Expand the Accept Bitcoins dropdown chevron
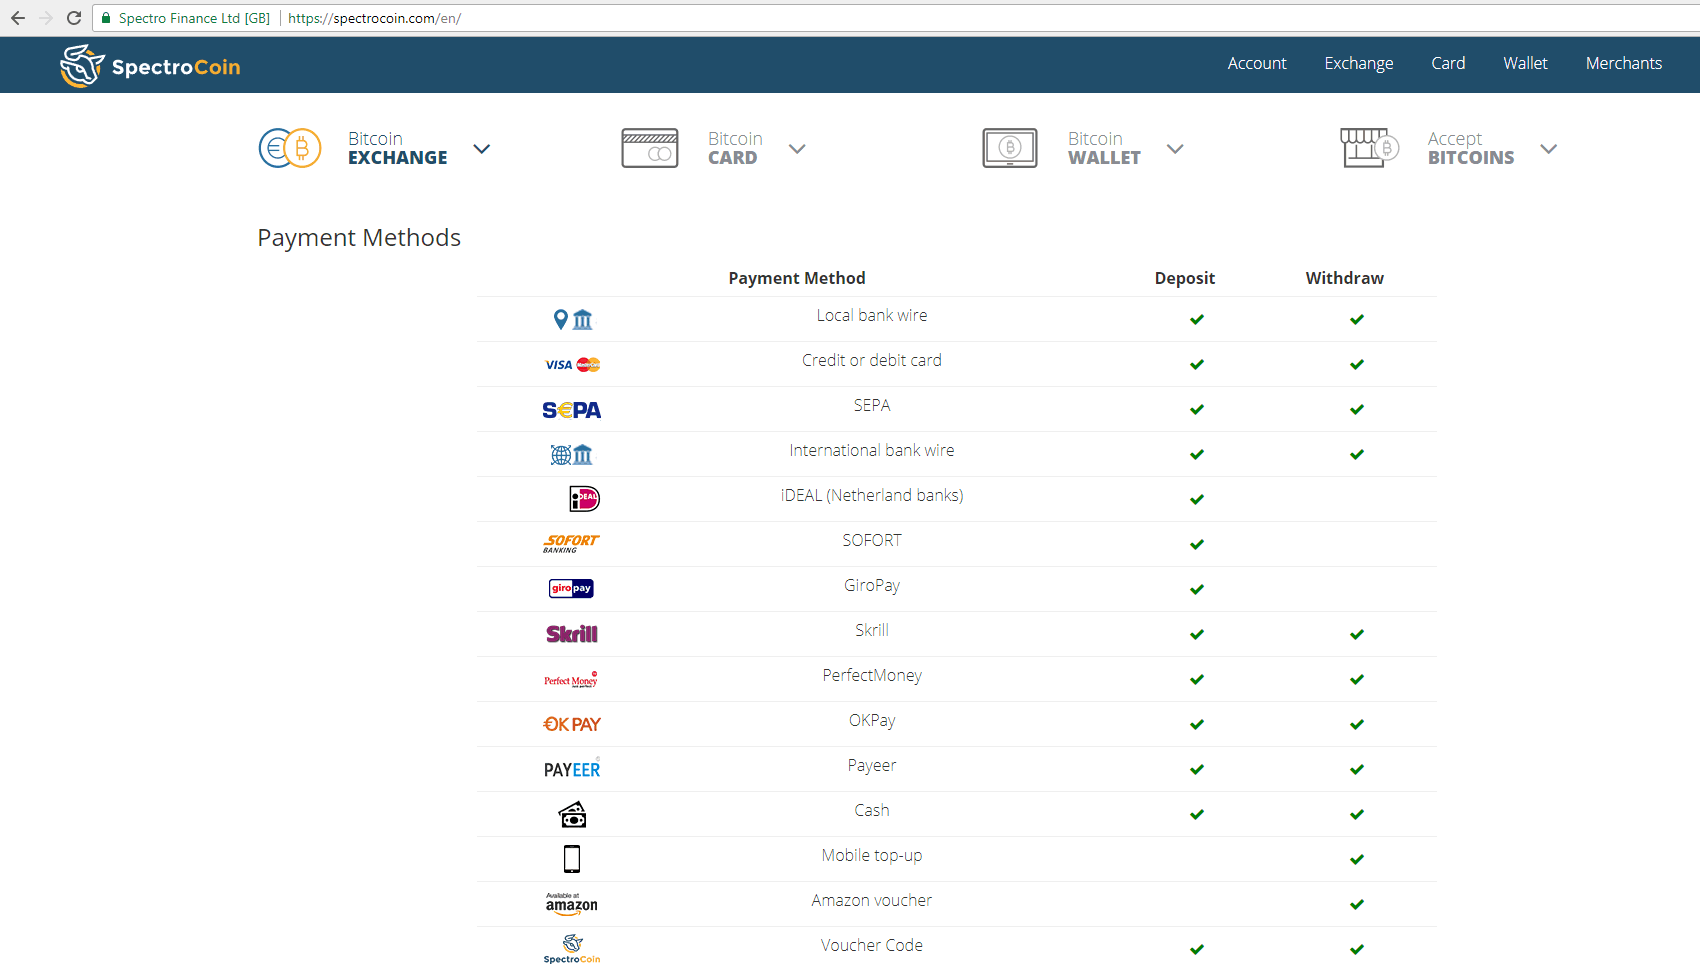1700x979 pixels. [x=1549, y=149]
